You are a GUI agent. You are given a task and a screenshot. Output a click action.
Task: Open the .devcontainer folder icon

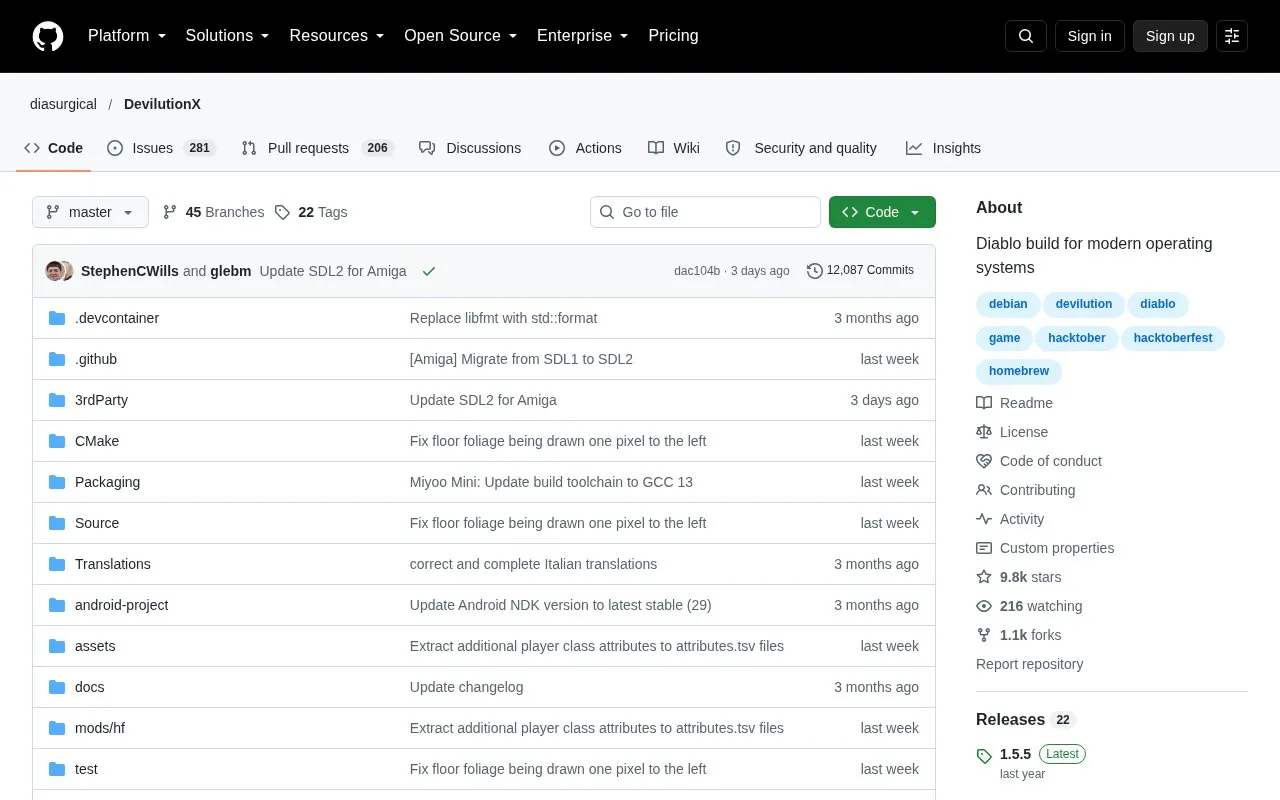tap(57, 318)
